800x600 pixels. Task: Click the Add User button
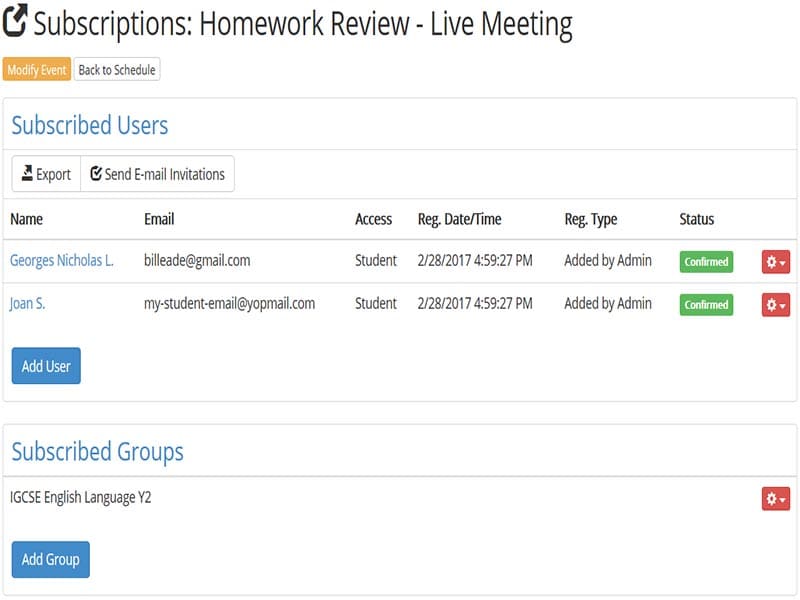[46, 366]
